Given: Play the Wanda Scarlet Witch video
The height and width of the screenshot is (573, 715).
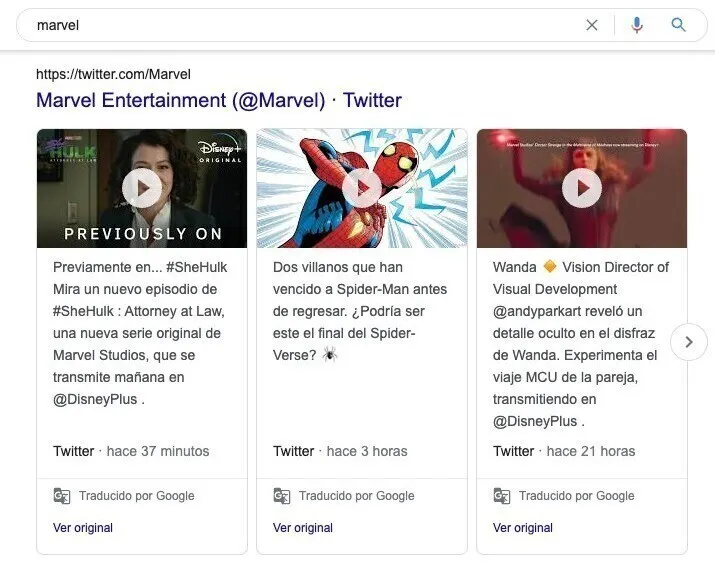Looking at the screenshot, I should (x=582, y=188).
